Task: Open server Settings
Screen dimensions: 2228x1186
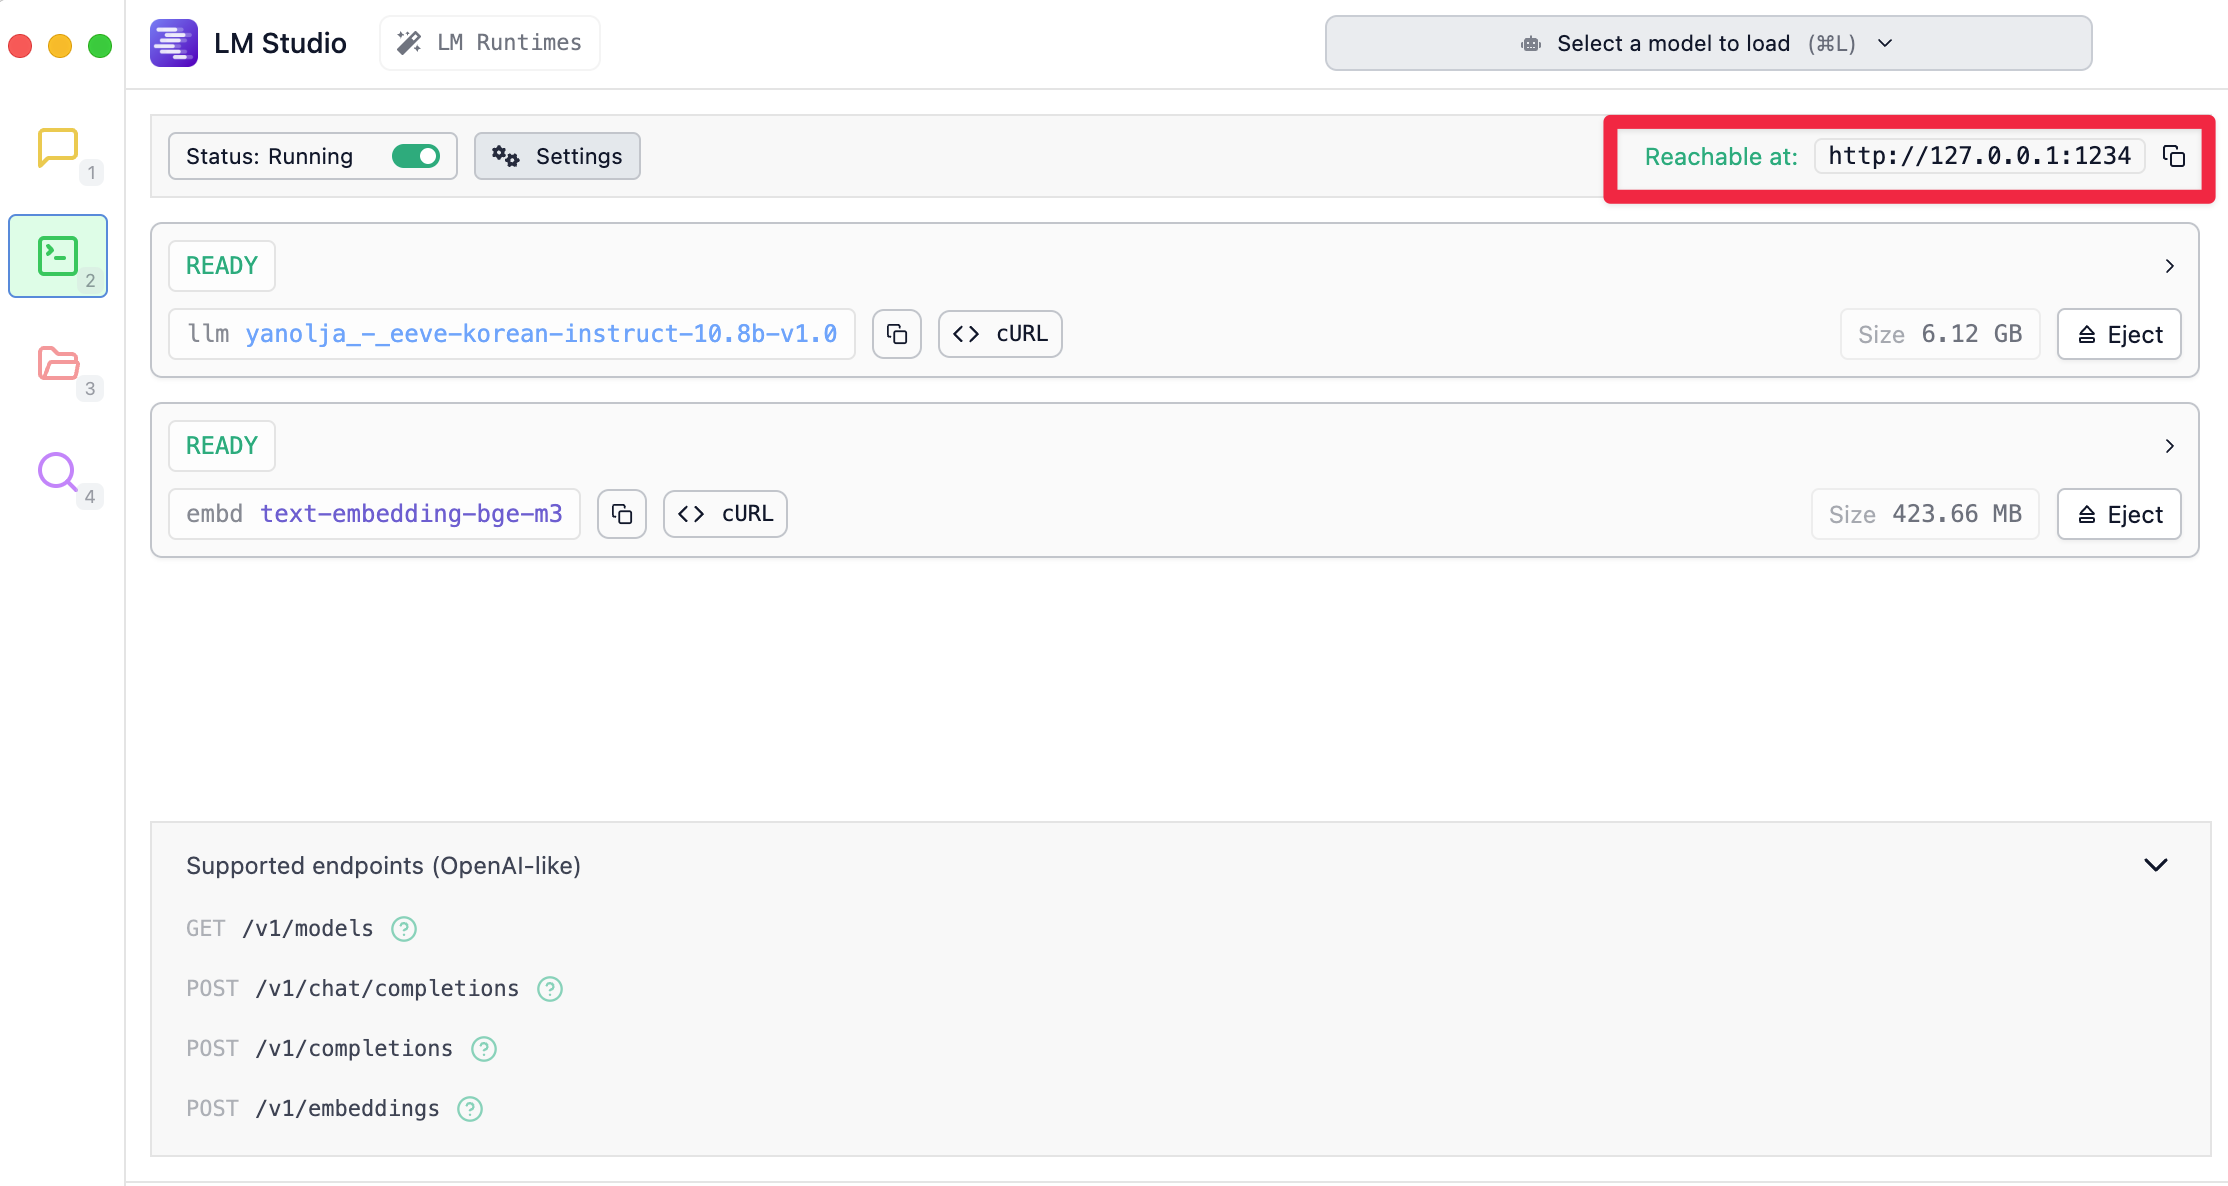Action: tap(557, 156)
